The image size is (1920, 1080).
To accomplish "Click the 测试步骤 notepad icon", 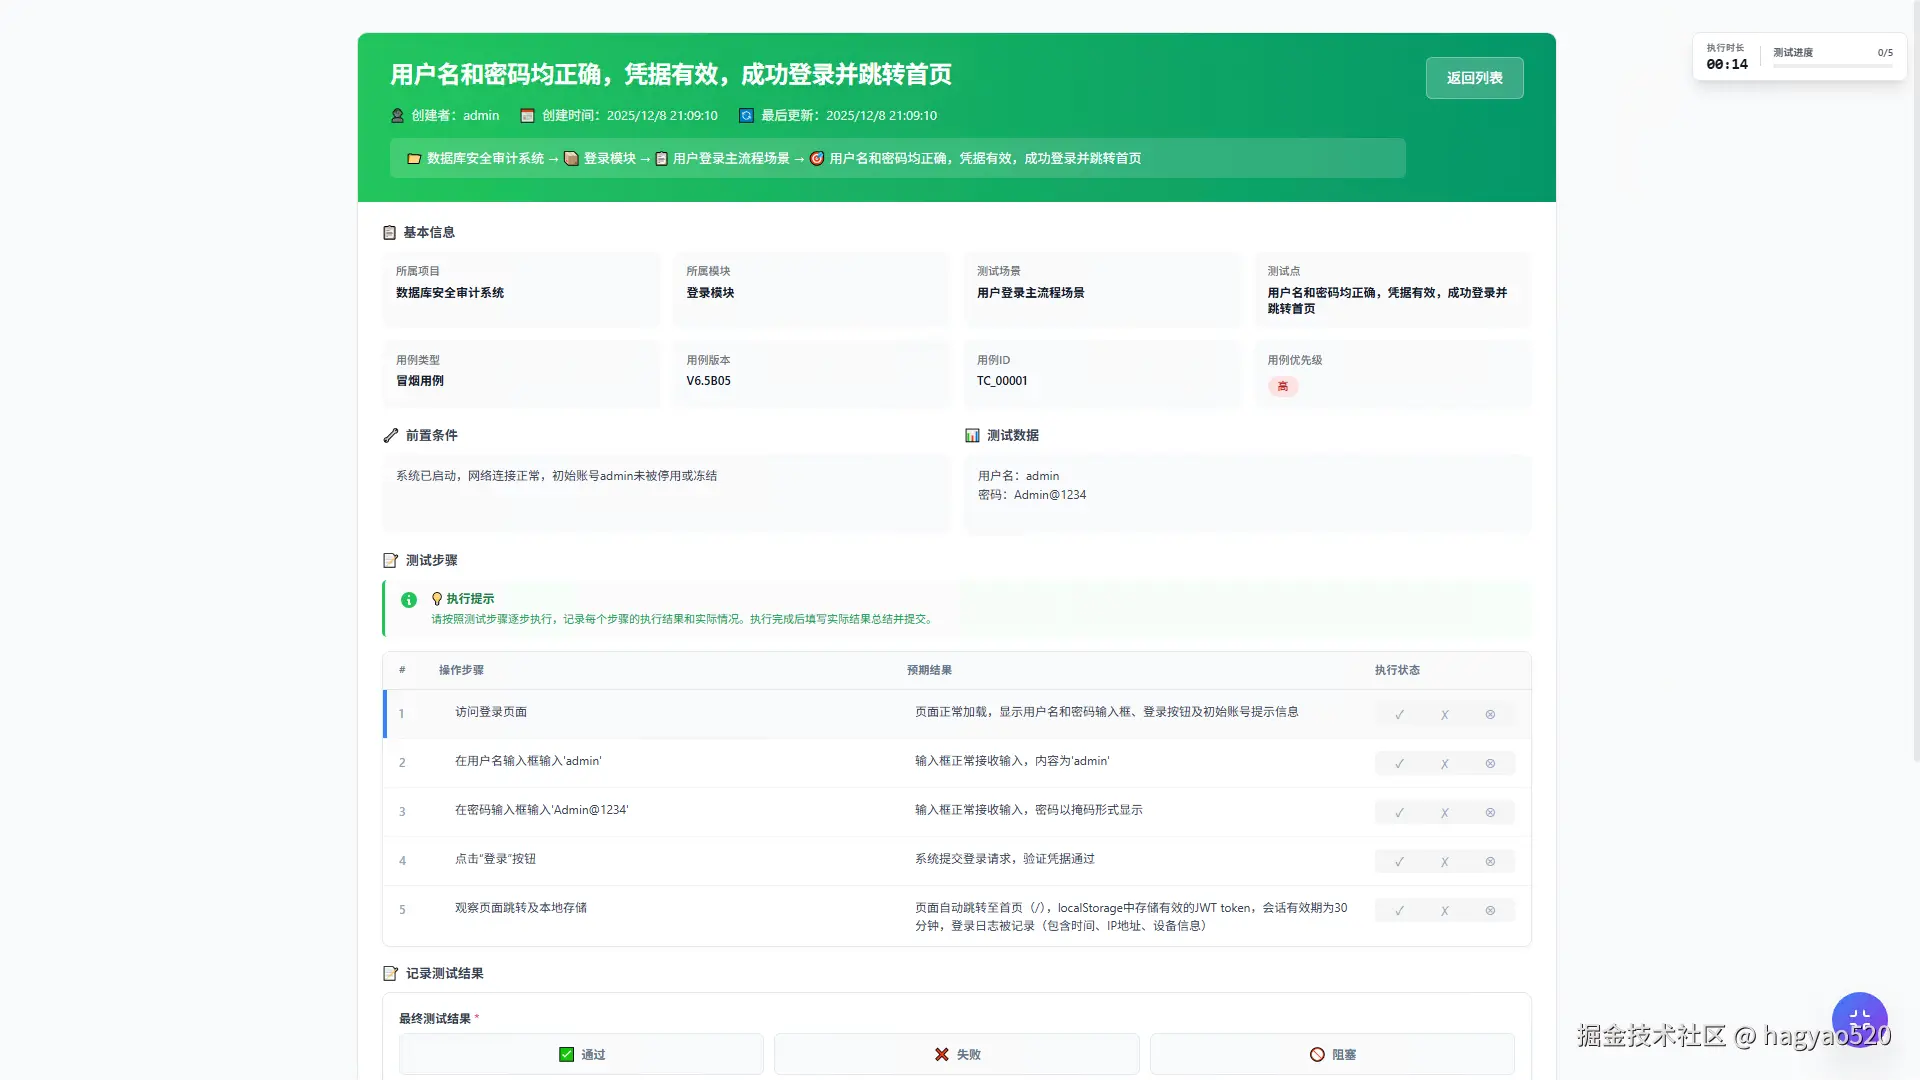I will 390,560.
